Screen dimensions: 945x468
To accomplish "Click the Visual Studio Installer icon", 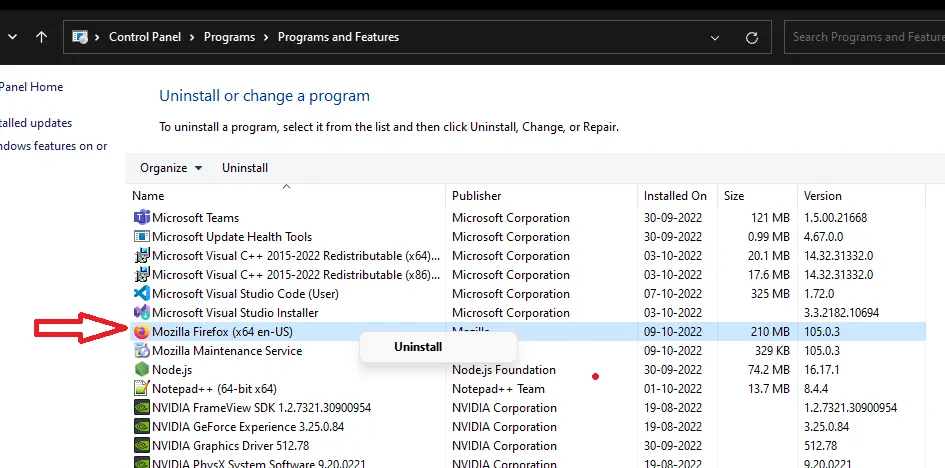I will coord(141,313).
